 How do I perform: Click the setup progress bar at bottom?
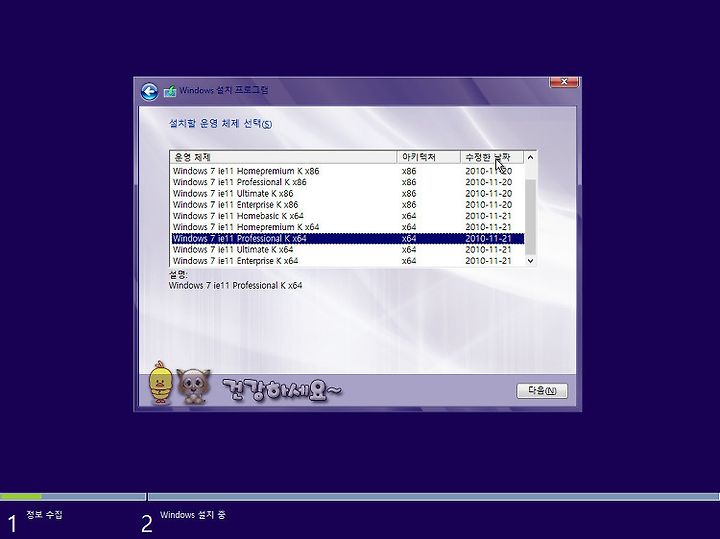(x=360, y=496)
